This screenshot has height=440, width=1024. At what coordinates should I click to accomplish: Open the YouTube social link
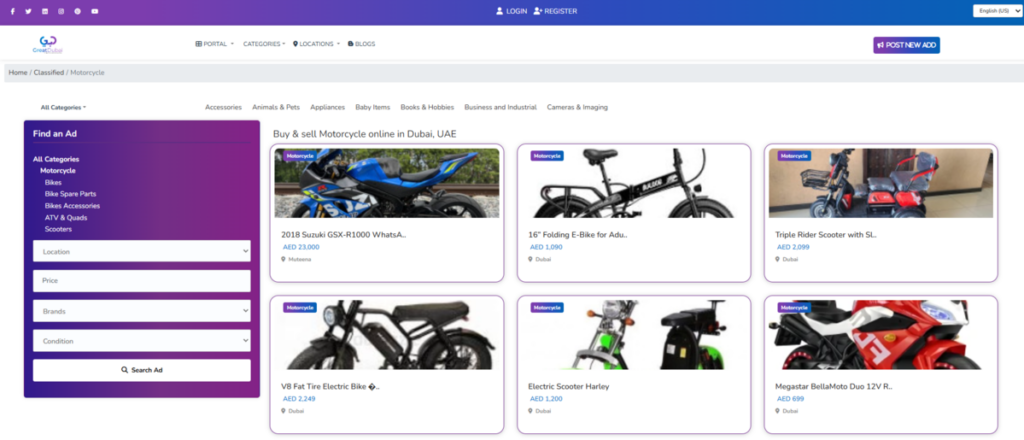95,11
